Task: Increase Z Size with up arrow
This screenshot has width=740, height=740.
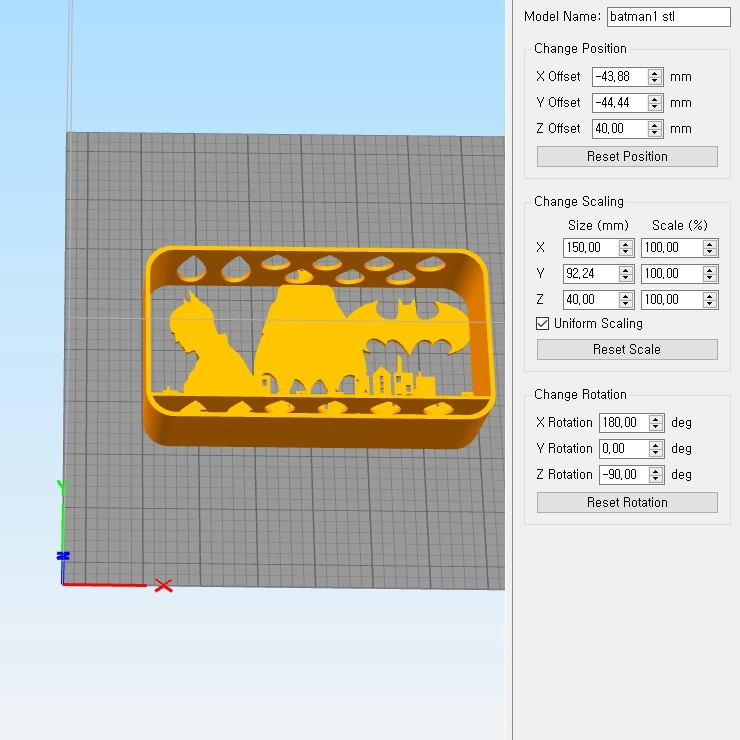Action: 626,295
